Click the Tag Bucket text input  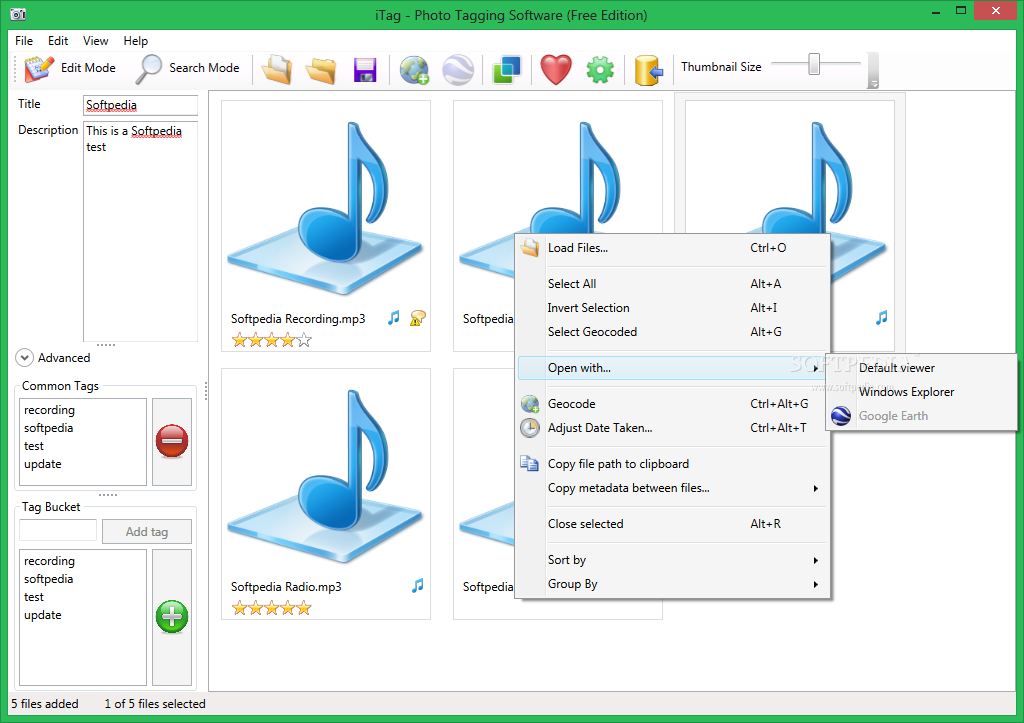[x=58, y=530]
